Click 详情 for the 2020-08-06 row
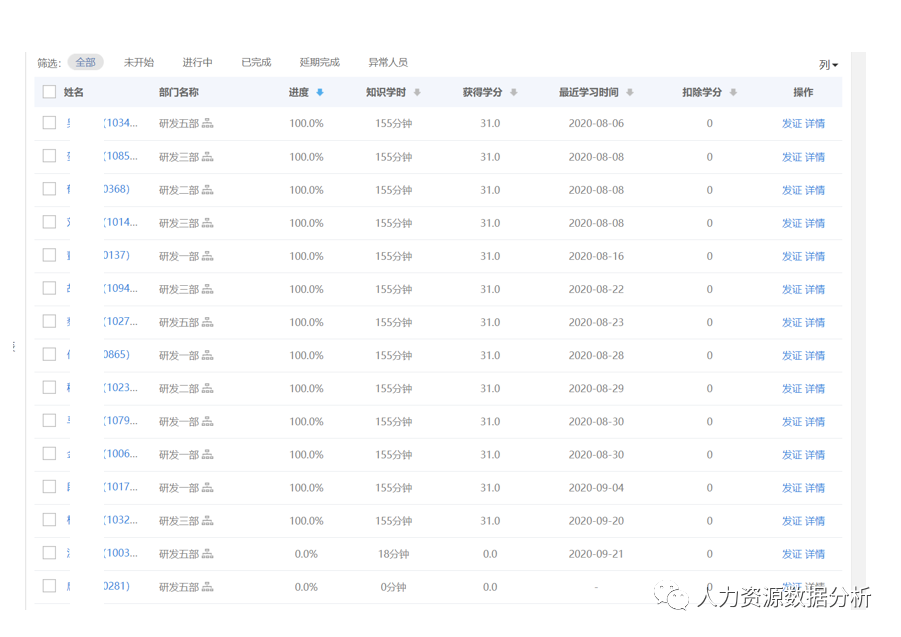The image size is (901, 637). pyautogui.click(x=815, y=123)
